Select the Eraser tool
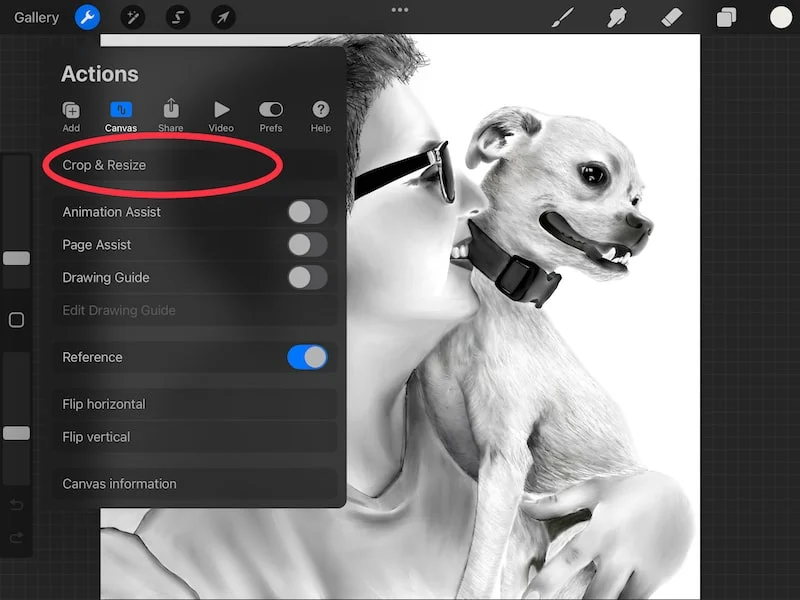 671,18
